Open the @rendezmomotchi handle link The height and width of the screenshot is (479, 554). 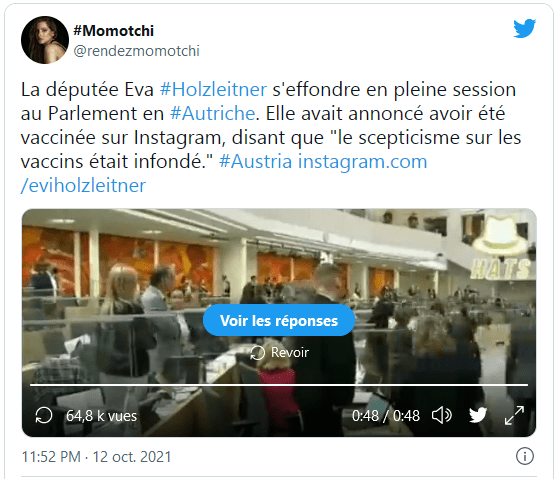[x=136, y=51]
